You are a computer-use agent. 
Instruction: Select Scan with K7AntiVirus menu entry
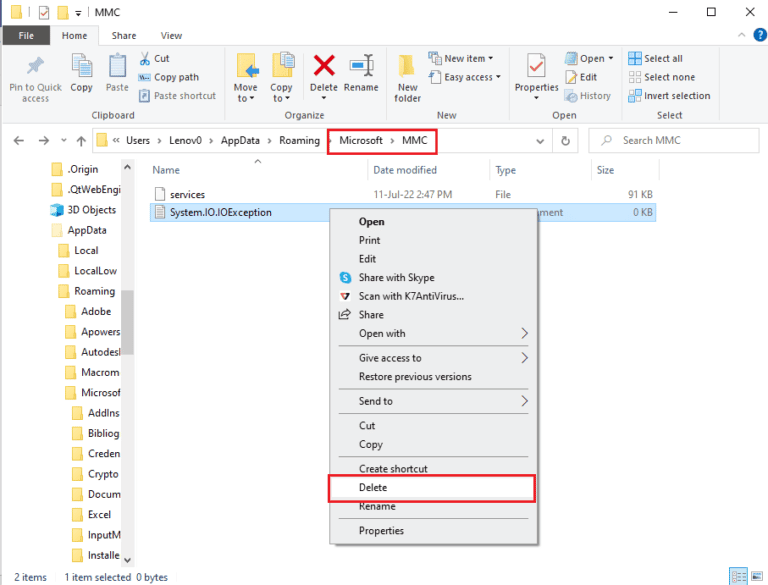tap(410, 296)
